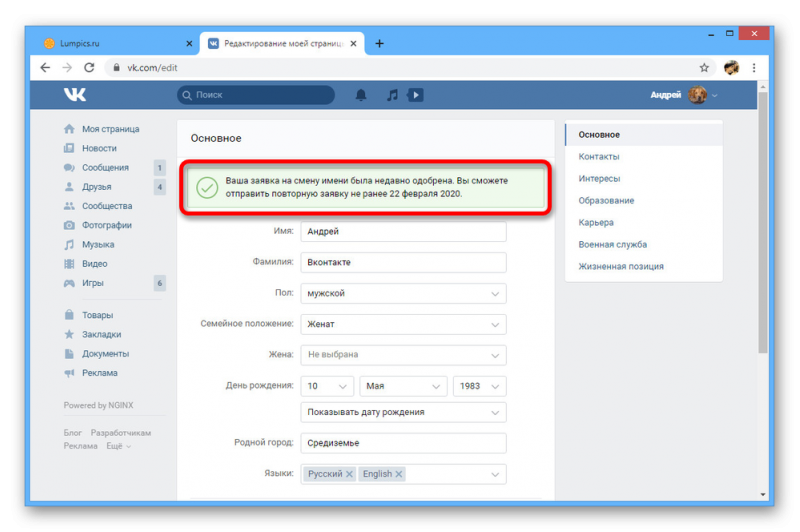Click the page vertical scrollbar
The height and width of the screenshot is (532, 800).
pos(763,222)
